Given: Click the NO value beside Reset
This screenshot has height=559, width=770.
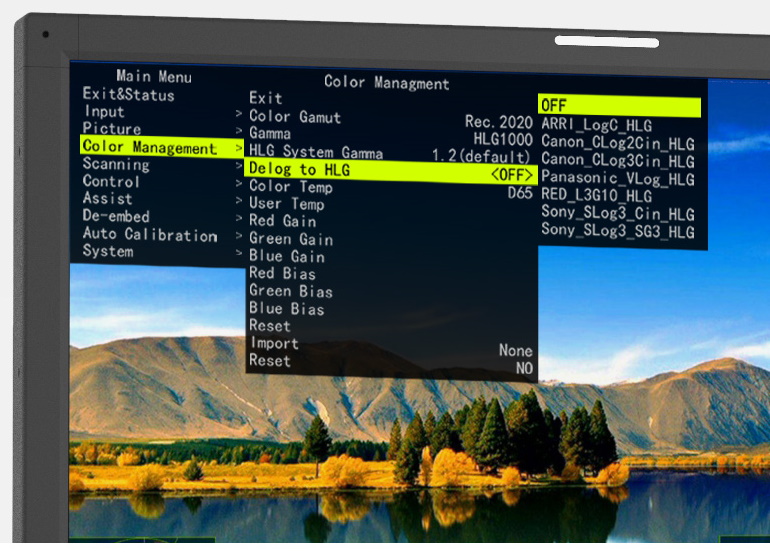Looking at the screenshot, I should [x=524, y=368].
